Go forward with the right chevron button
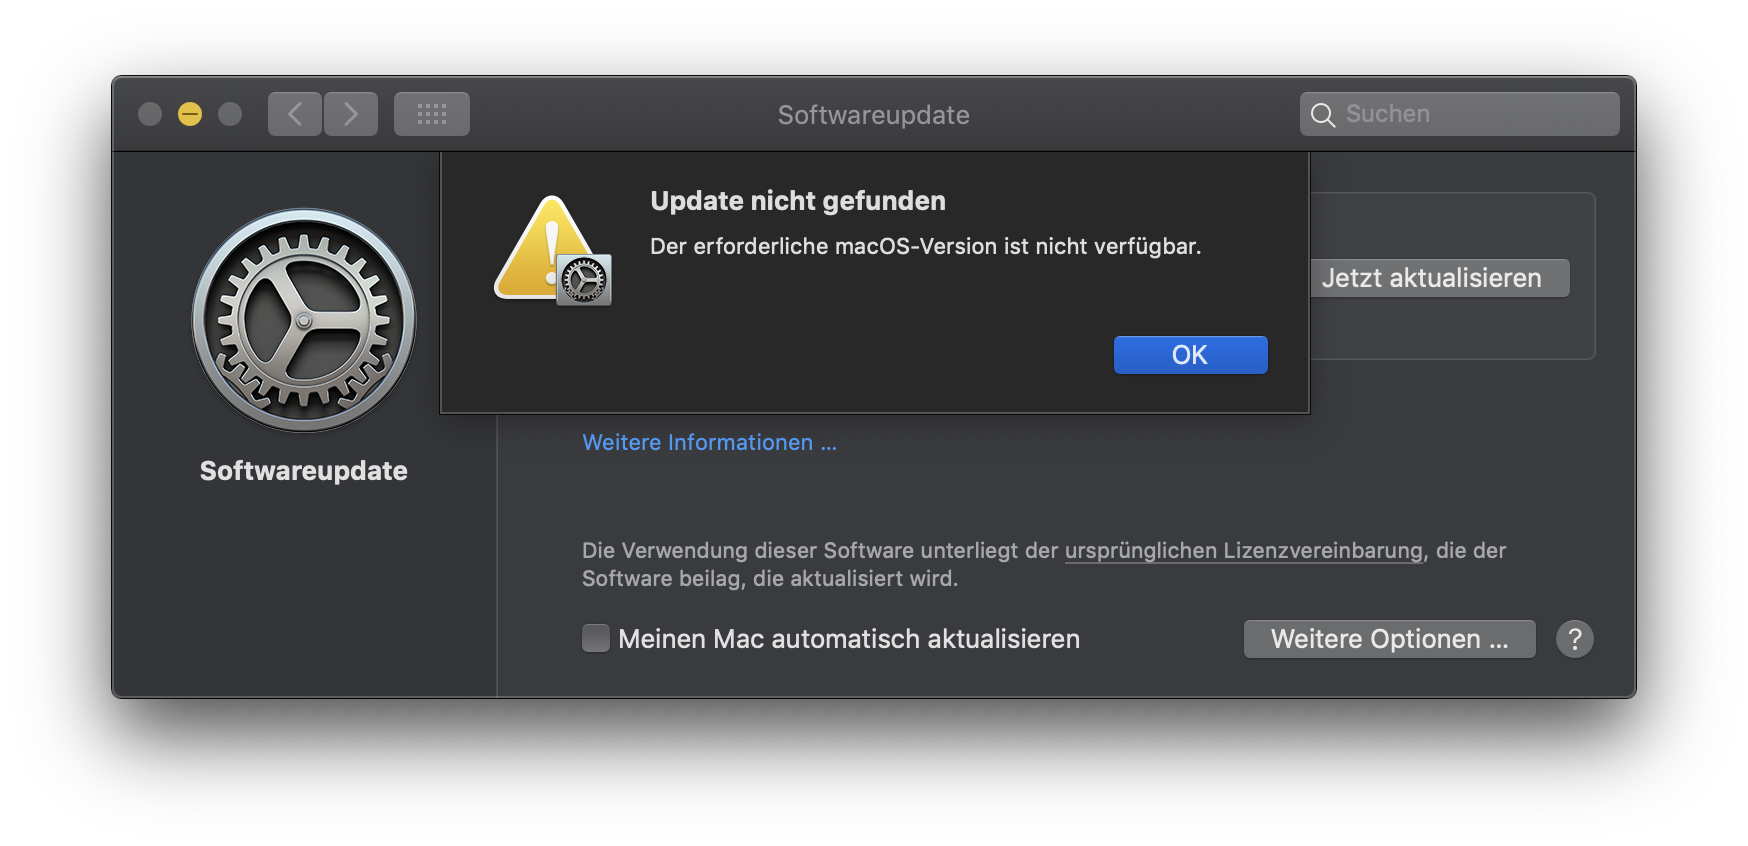 tap(351, 114)
